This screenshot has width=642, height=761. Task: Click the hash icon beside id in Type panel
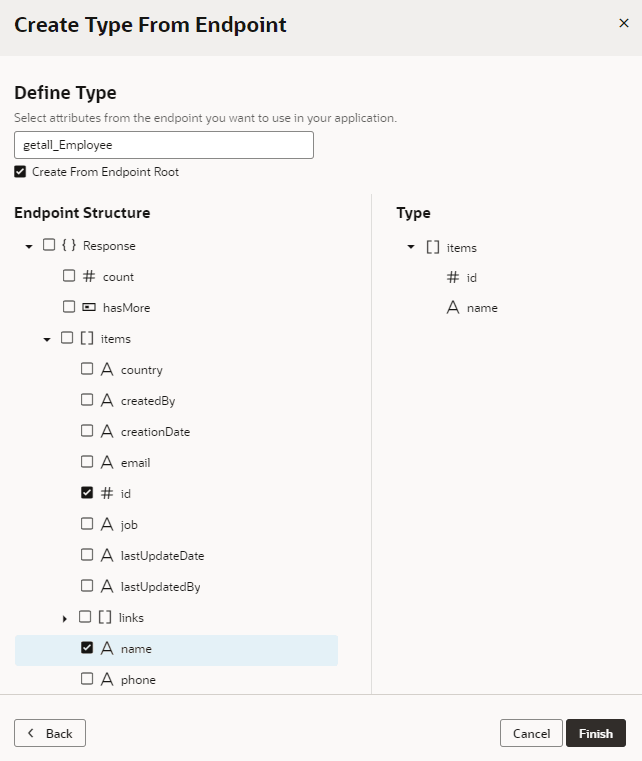[452, 277]
